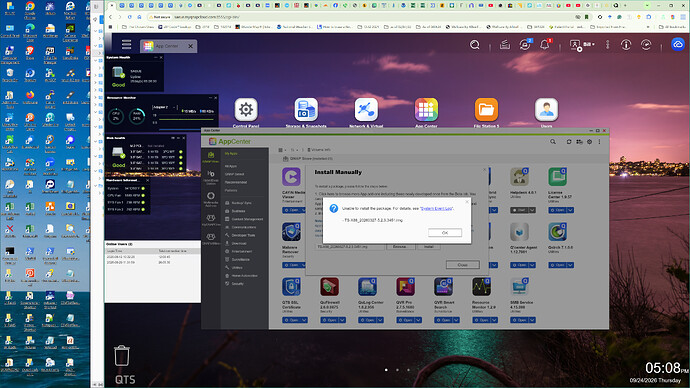Select the App Center tab in QTS taskbar
690x388 pixels.
[168, 46]
